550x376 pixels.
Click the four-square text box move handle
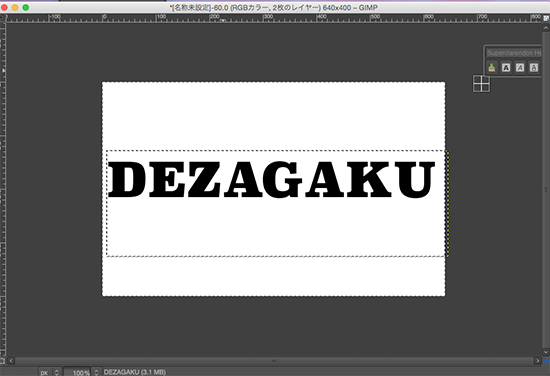pos(481,84)
